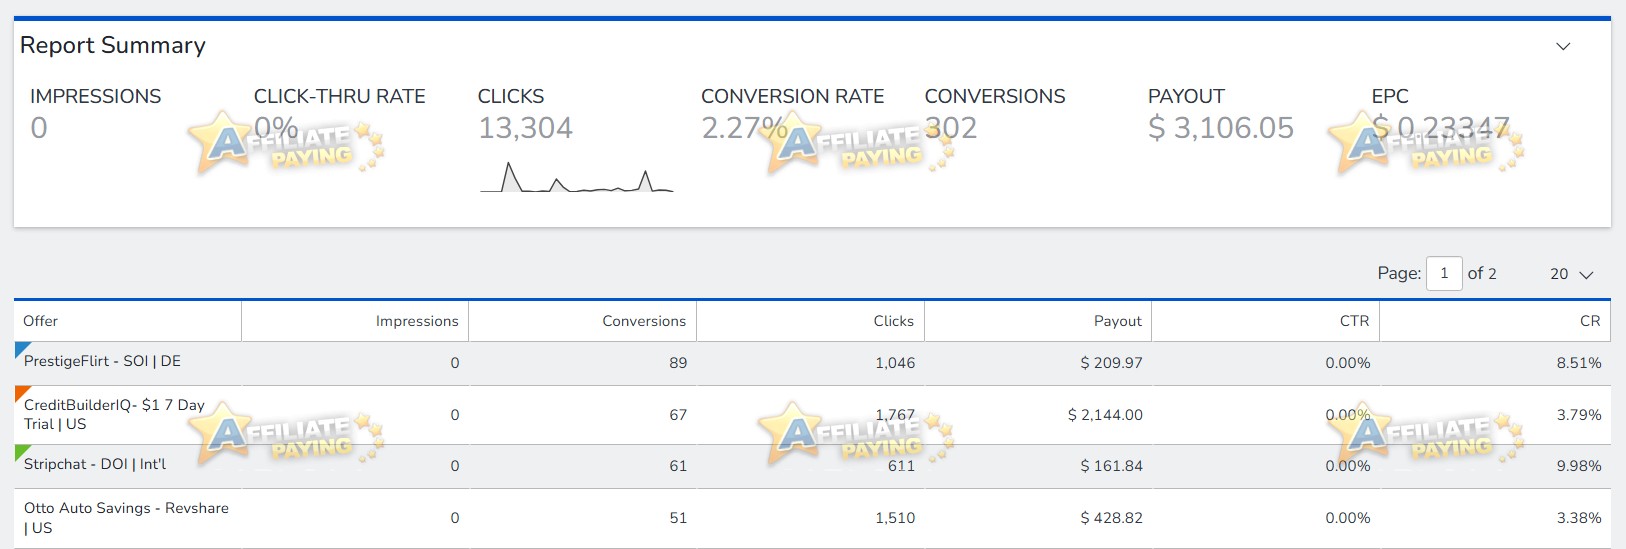Open offer Otto Auto Savings - Revshare
This screenshot has width=1626, height=549.
[126, 518]
